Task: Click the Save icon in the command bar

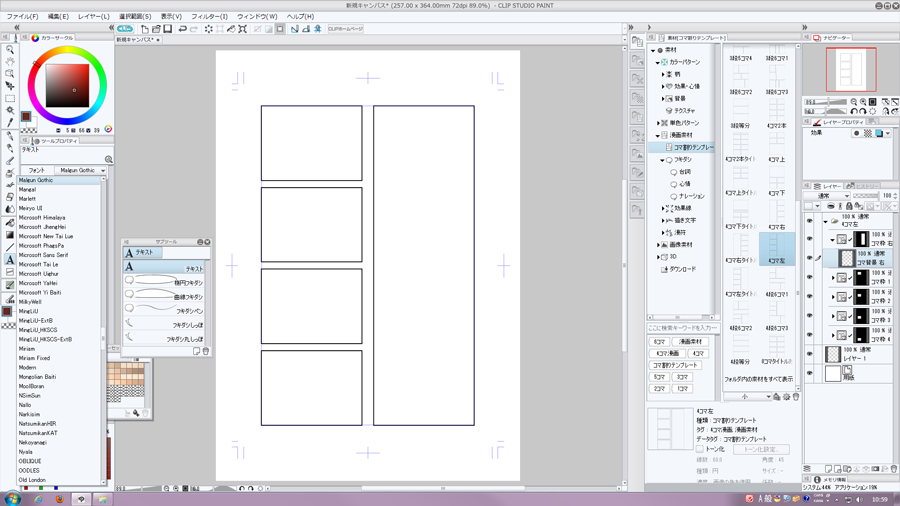Action: pos(167,29)
